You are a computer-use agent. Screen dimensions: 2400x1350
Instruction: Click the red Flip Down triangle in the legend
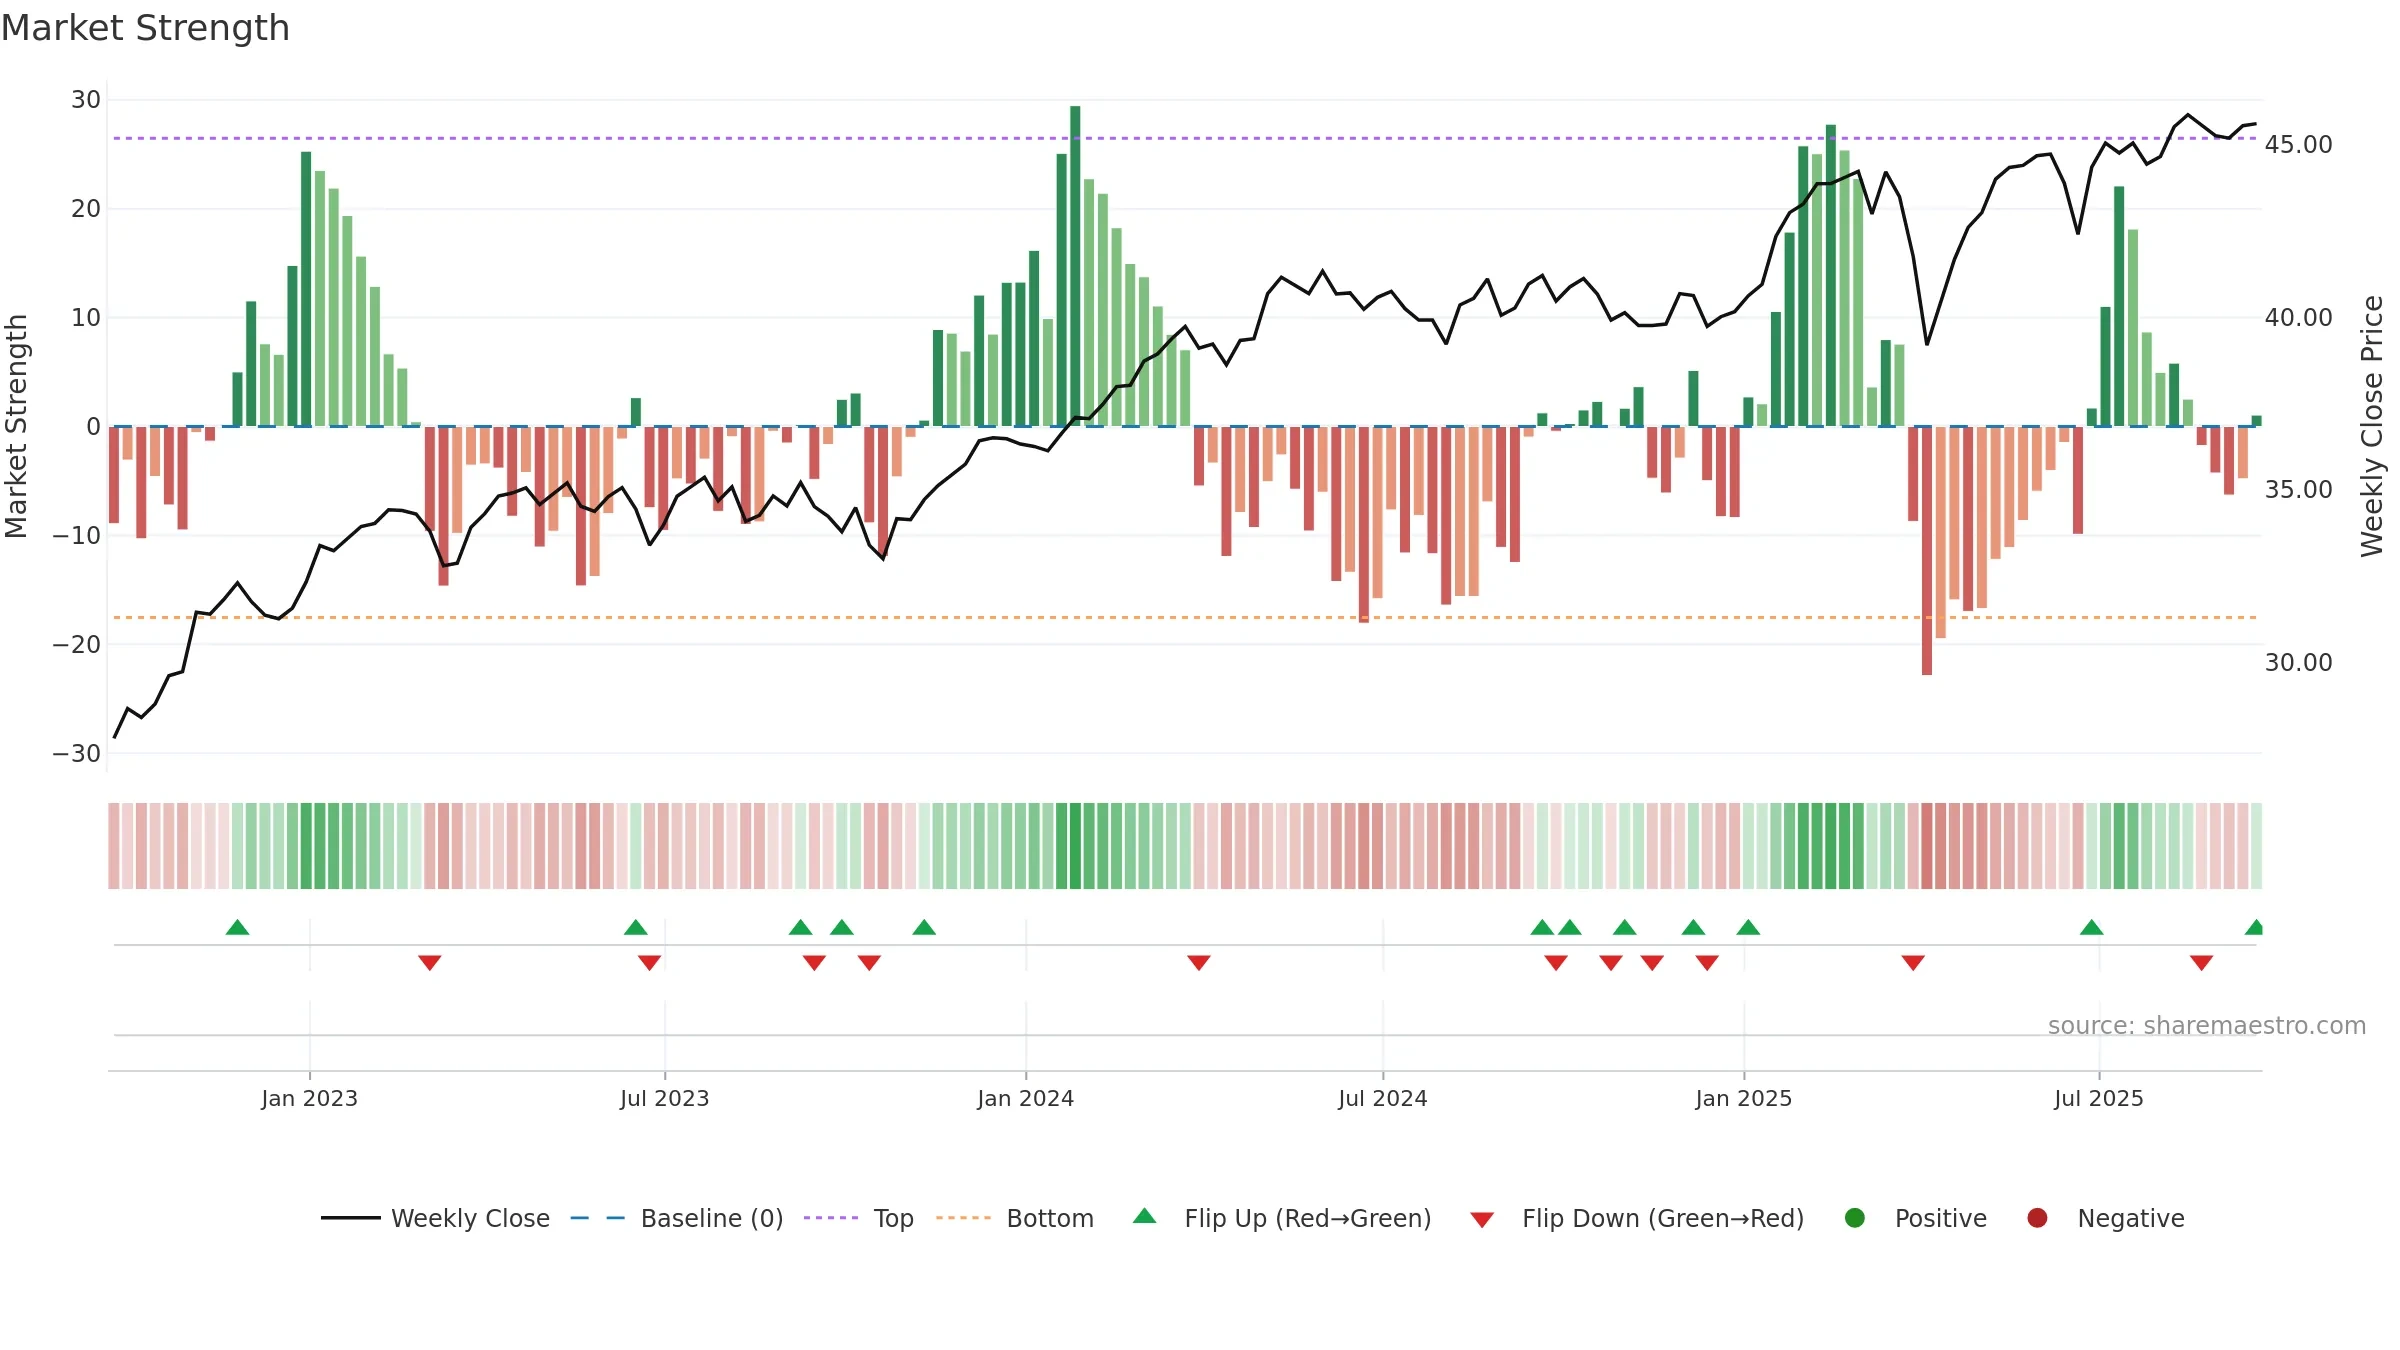pos(1482,1220)
